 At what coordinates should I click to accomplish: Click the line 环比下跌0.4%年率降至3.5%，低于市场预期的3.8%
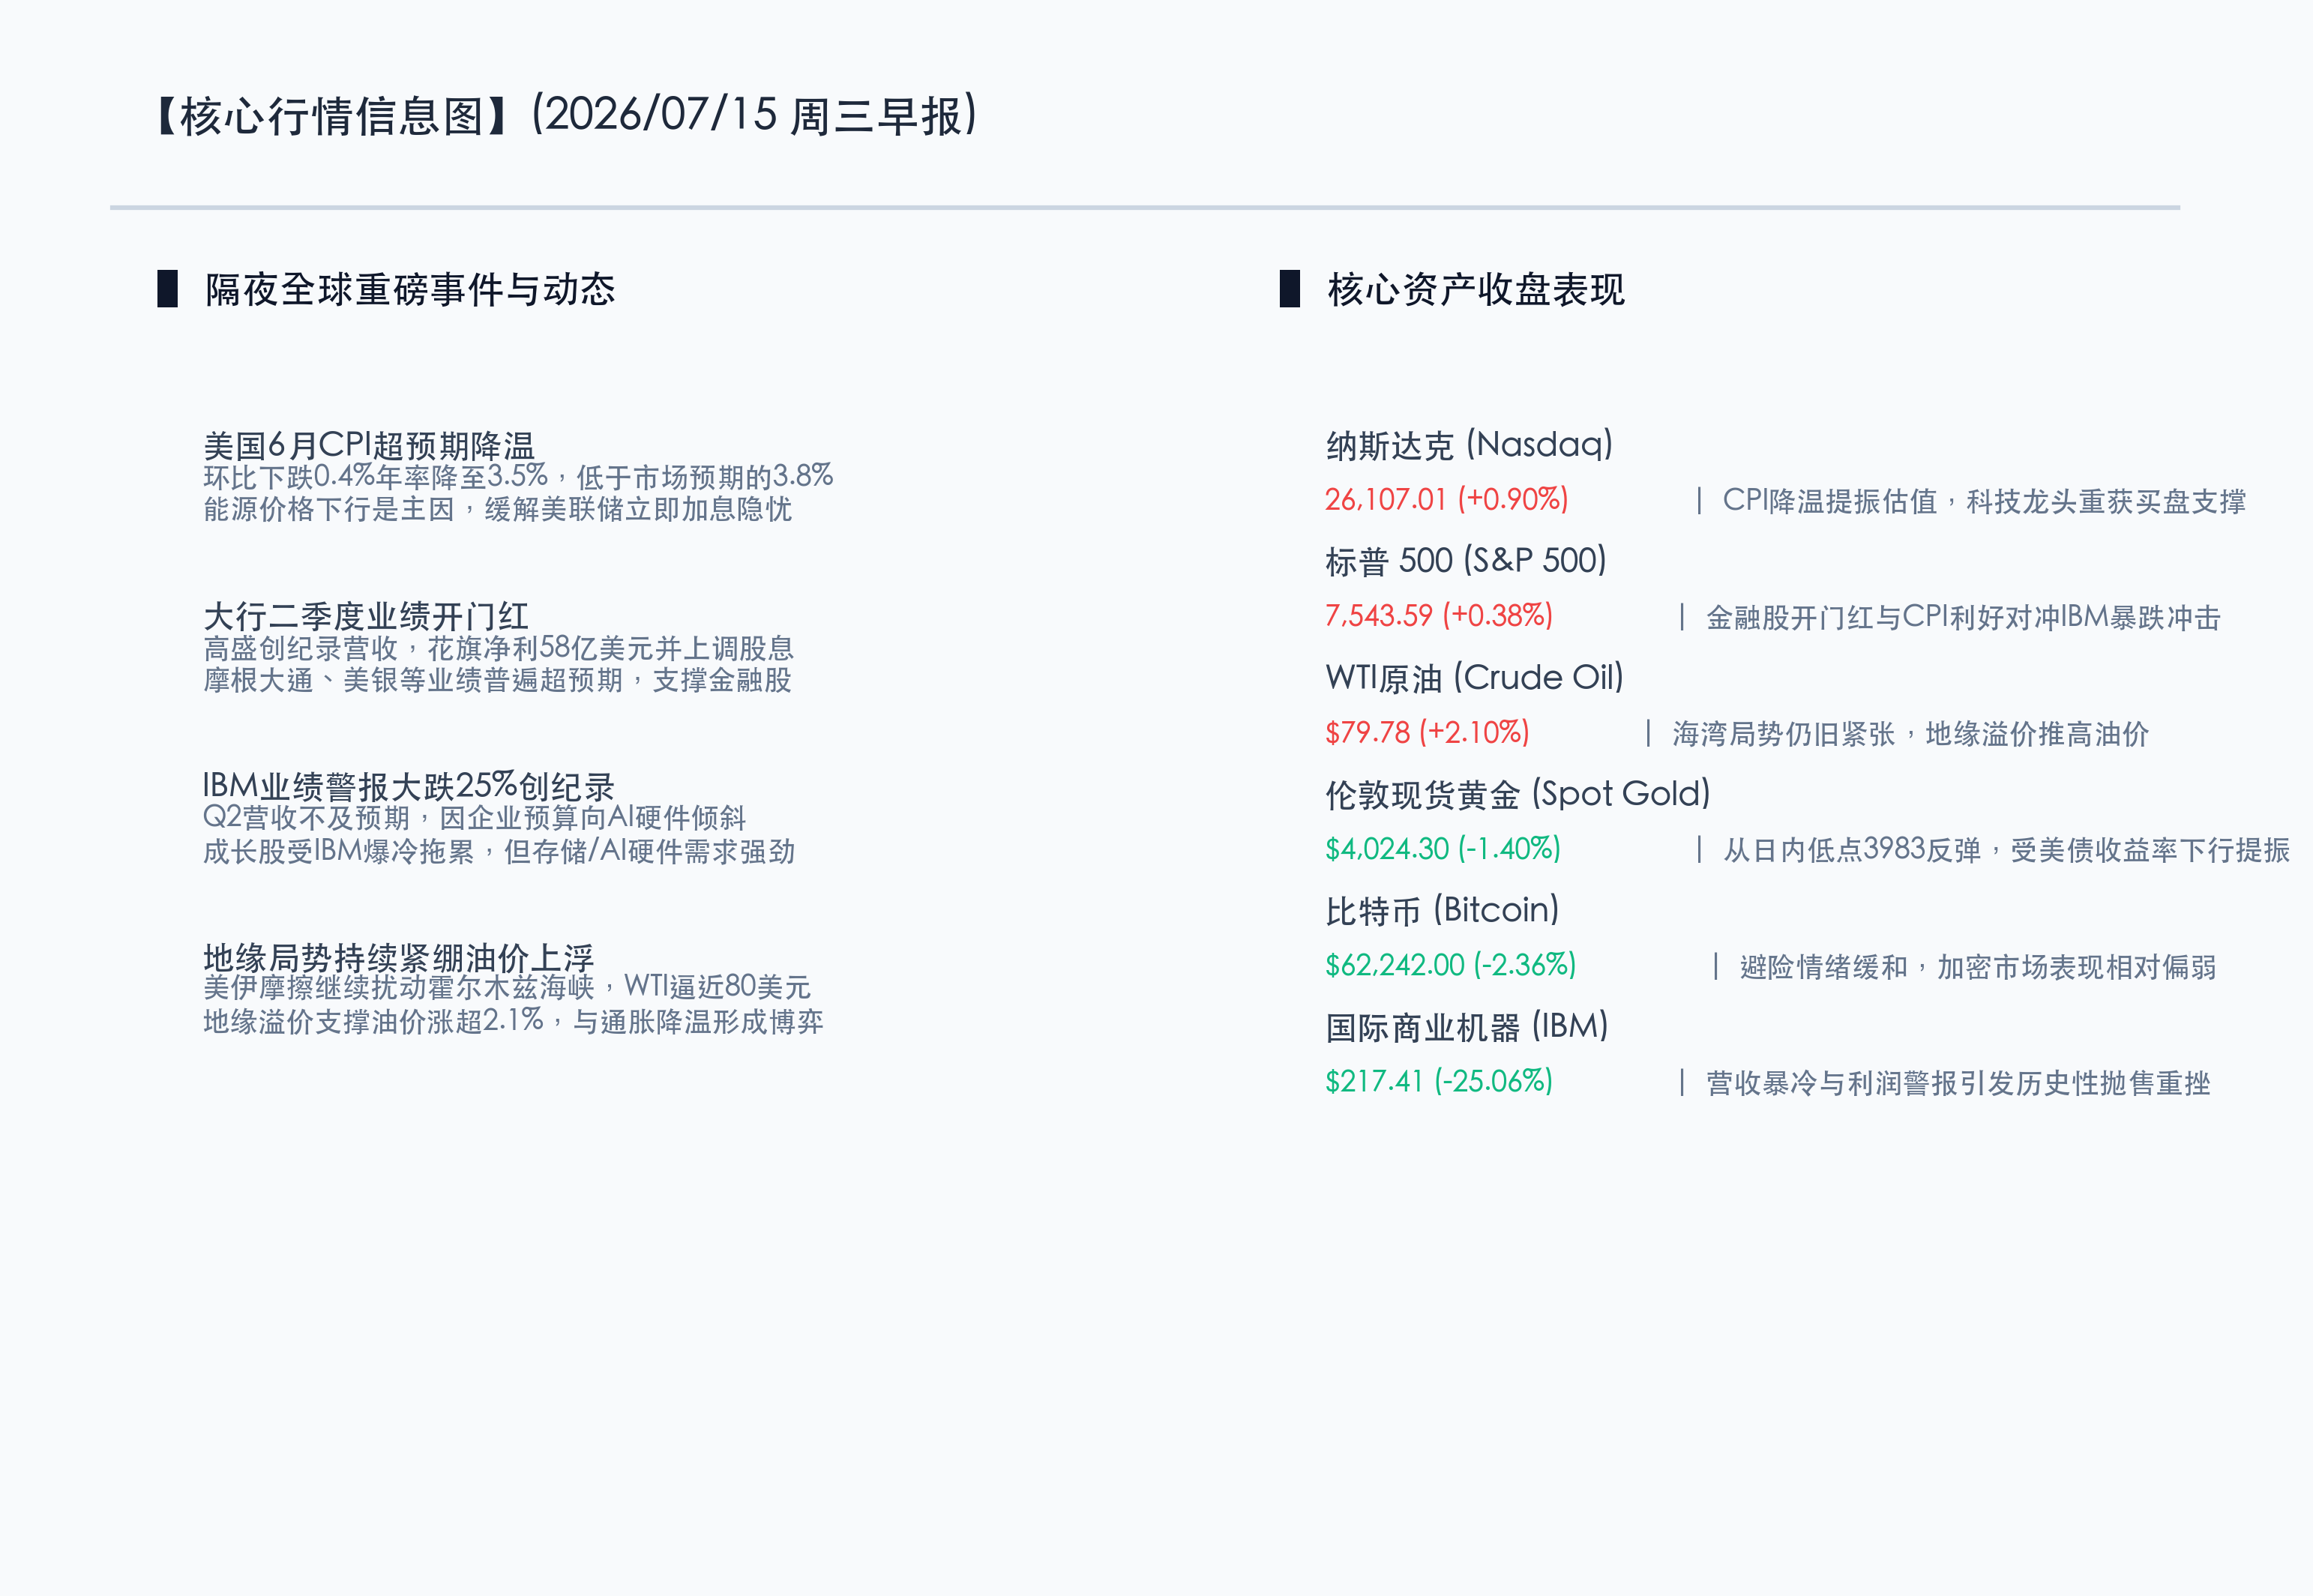(x=518, y=476)
